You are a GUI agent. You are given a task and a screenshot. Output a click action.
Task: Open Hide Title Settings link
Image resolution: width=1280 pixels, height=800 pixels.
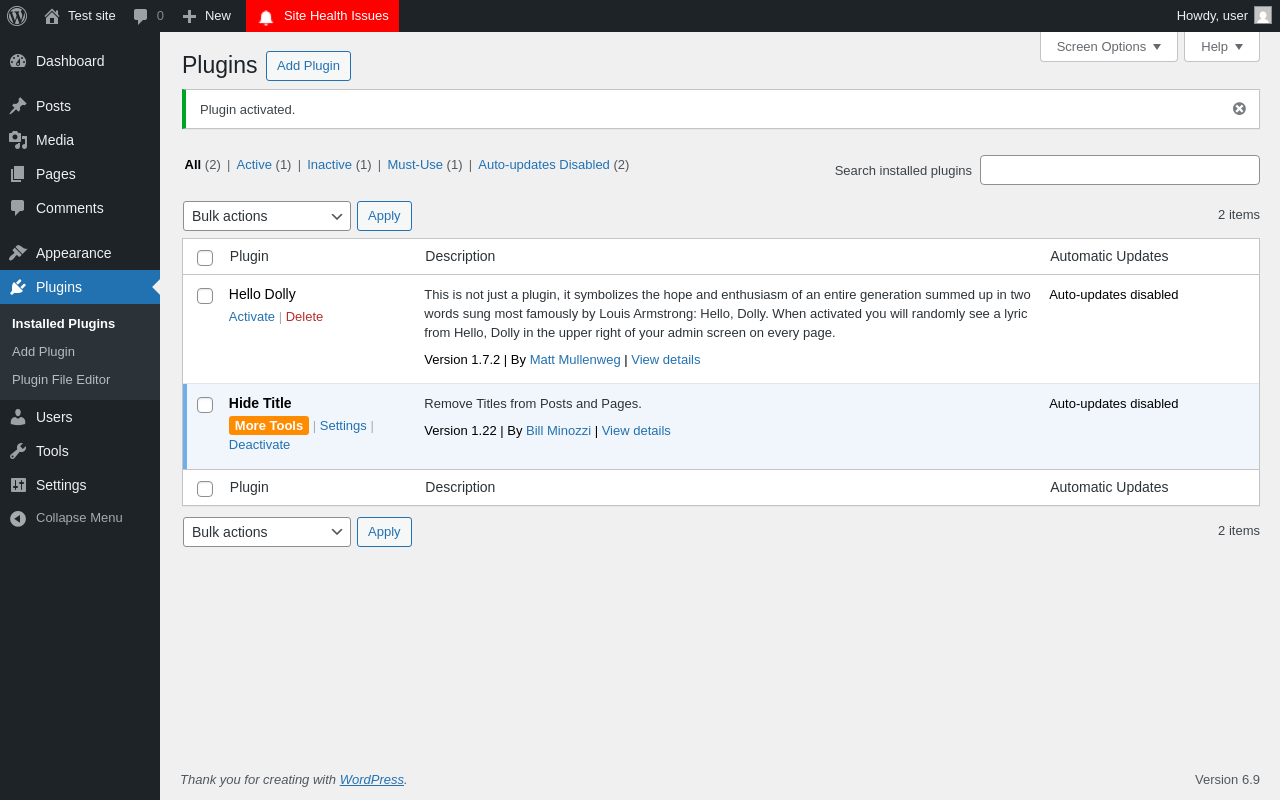343,426
